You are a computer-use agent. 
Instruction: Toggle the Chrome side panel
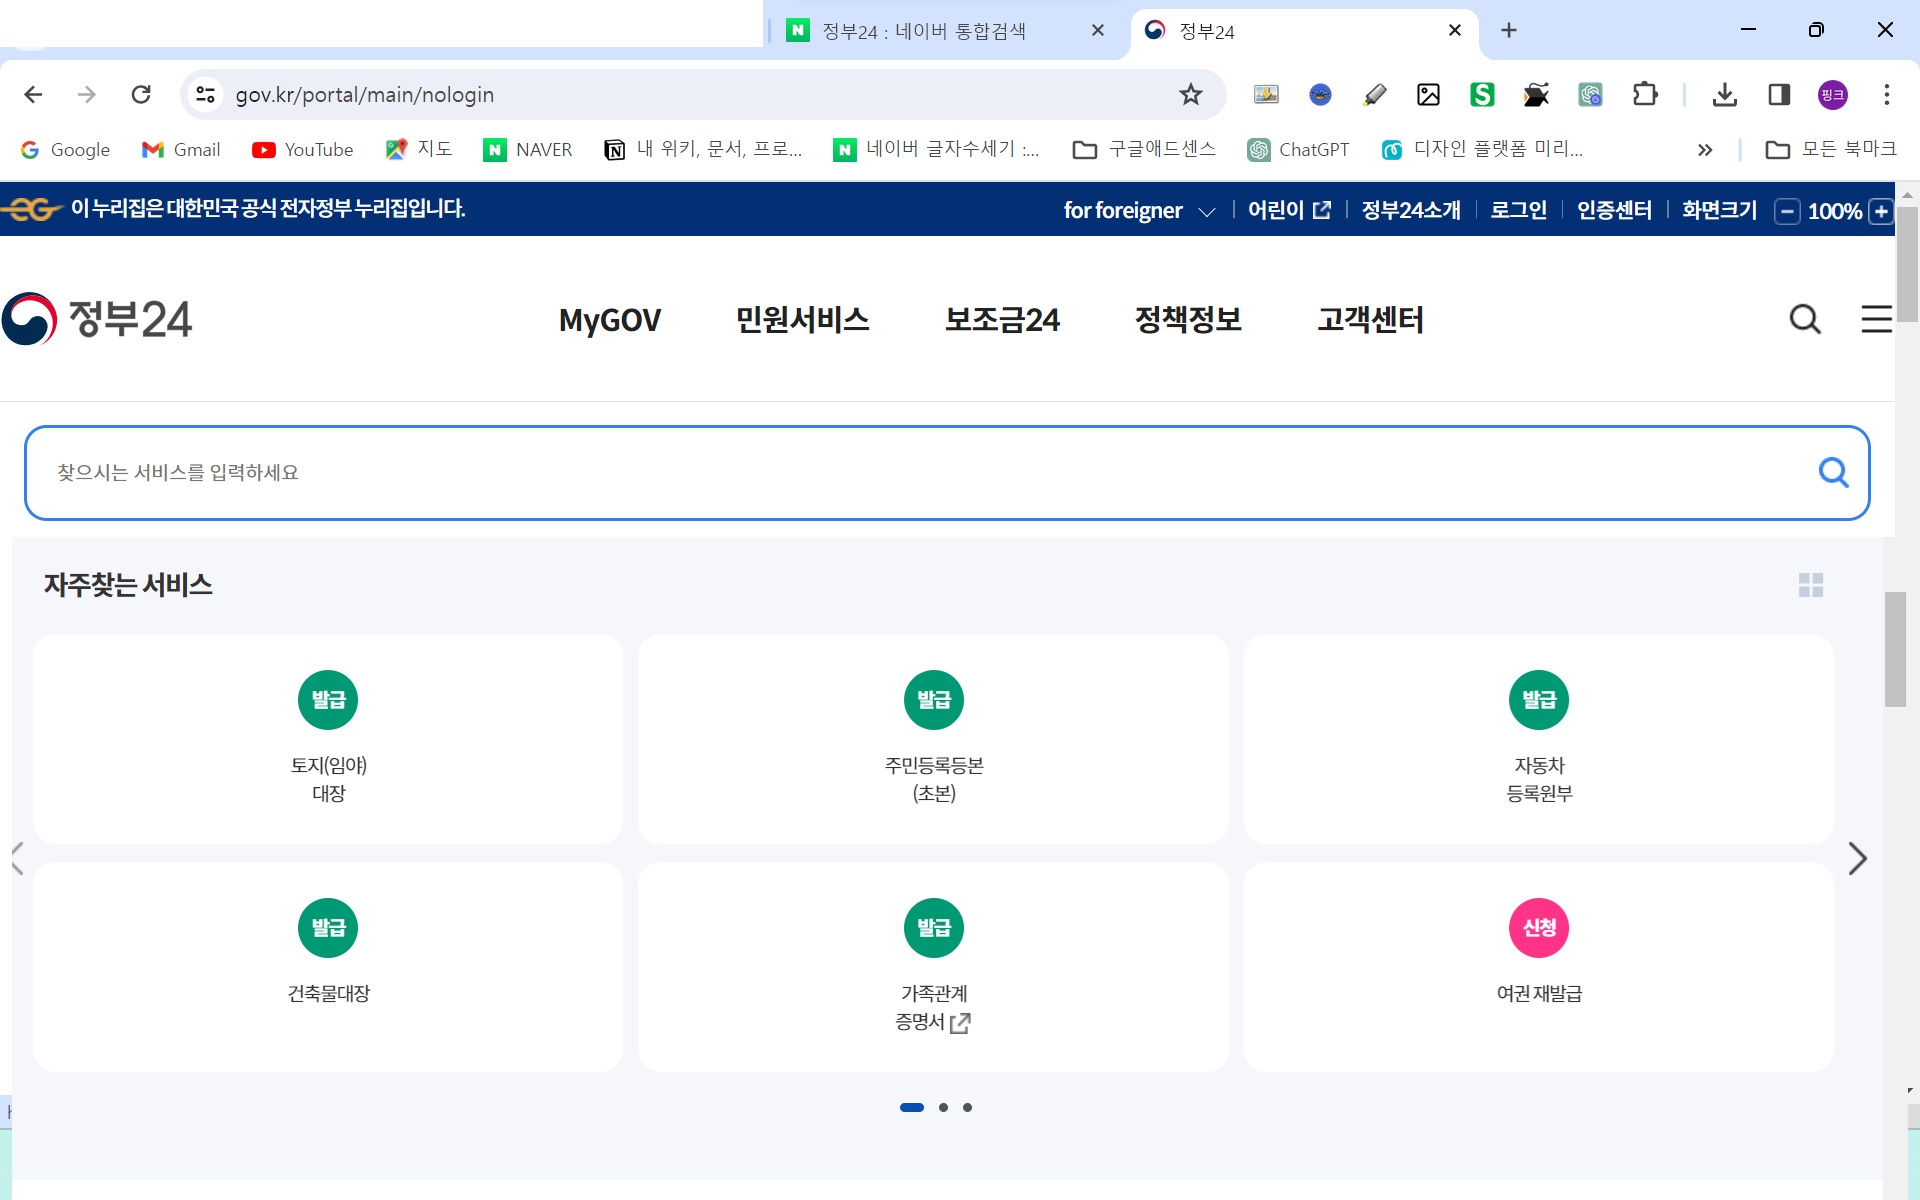click(1778, 95)
